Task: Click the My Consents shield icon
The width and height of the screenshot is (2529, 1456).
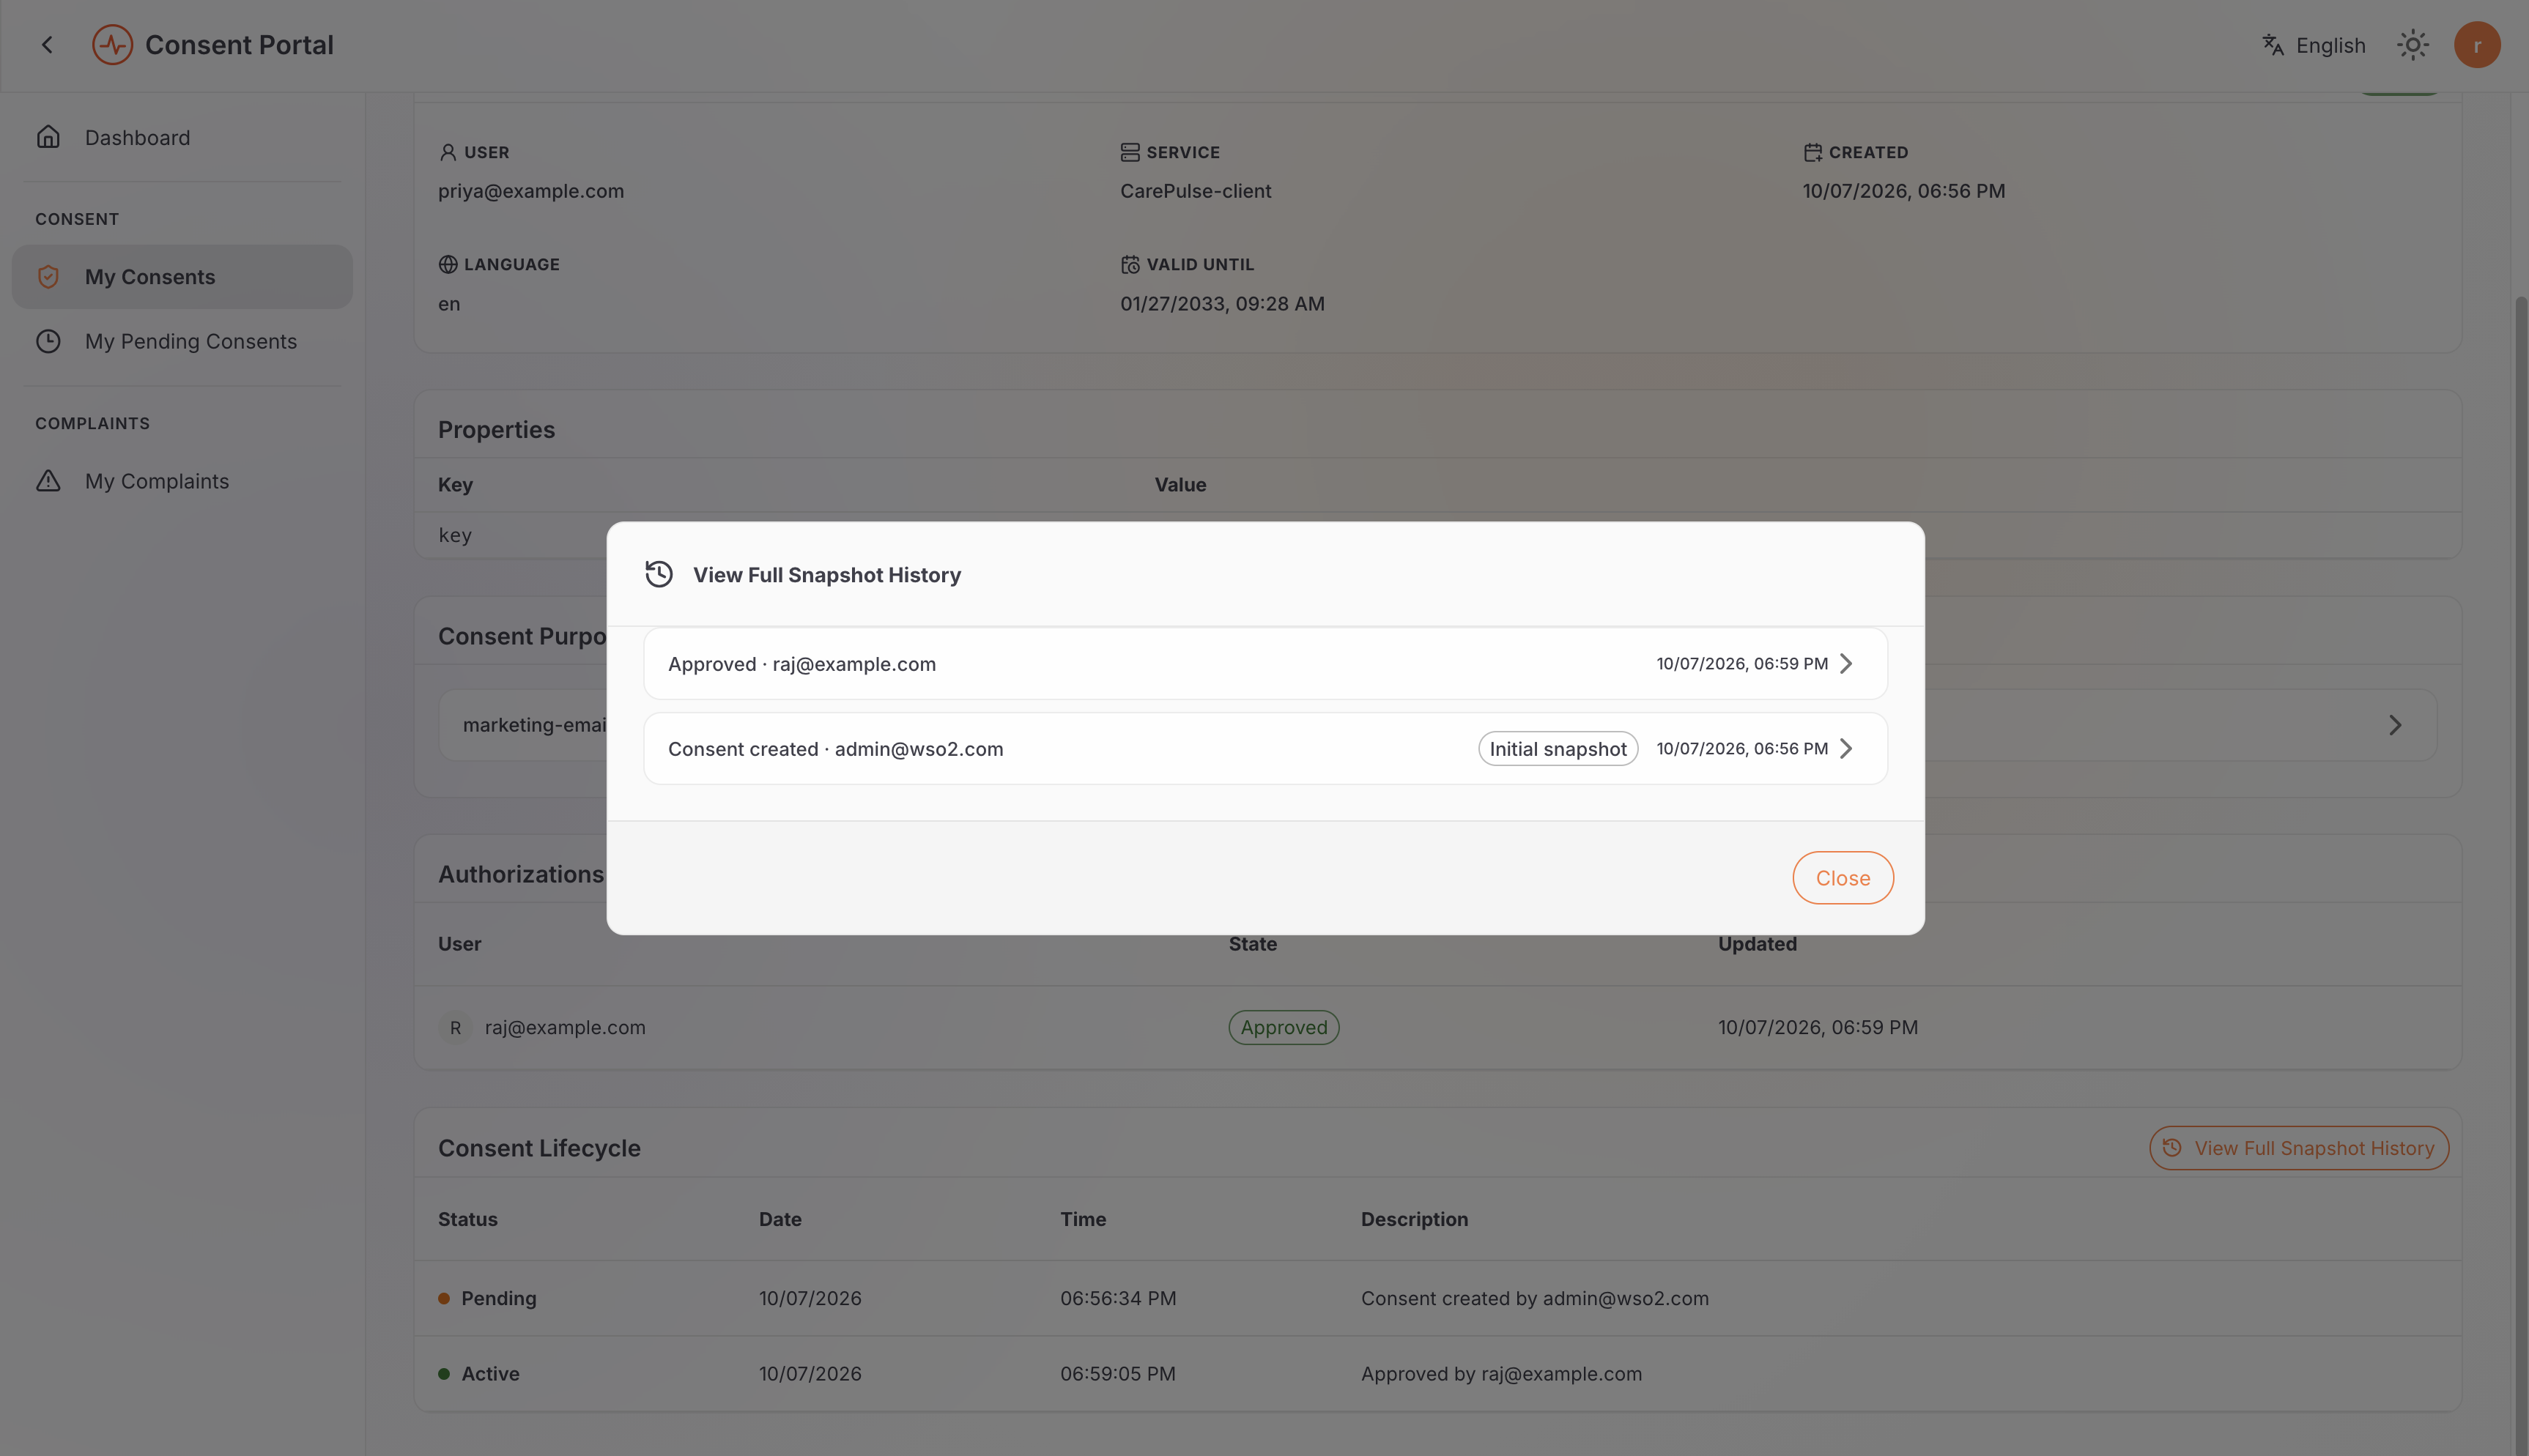Action: (x=48, y=277)
